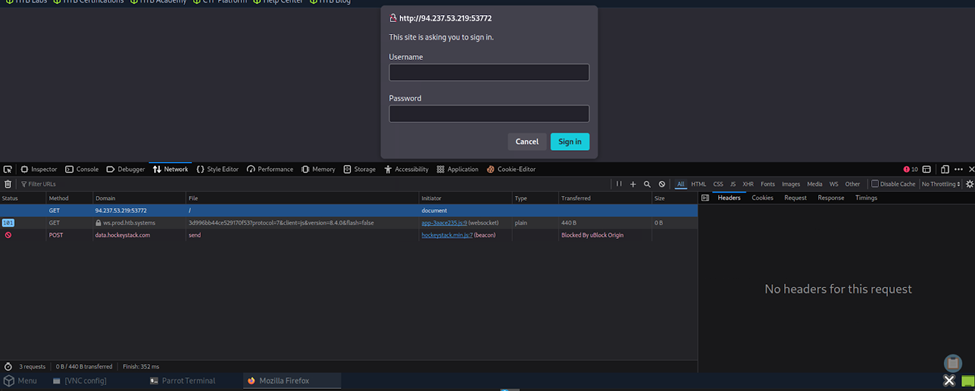The height and width of the screenshot is (391, 975).
Task: Open request blocking circle-slash icon
Action: point(662,184)
